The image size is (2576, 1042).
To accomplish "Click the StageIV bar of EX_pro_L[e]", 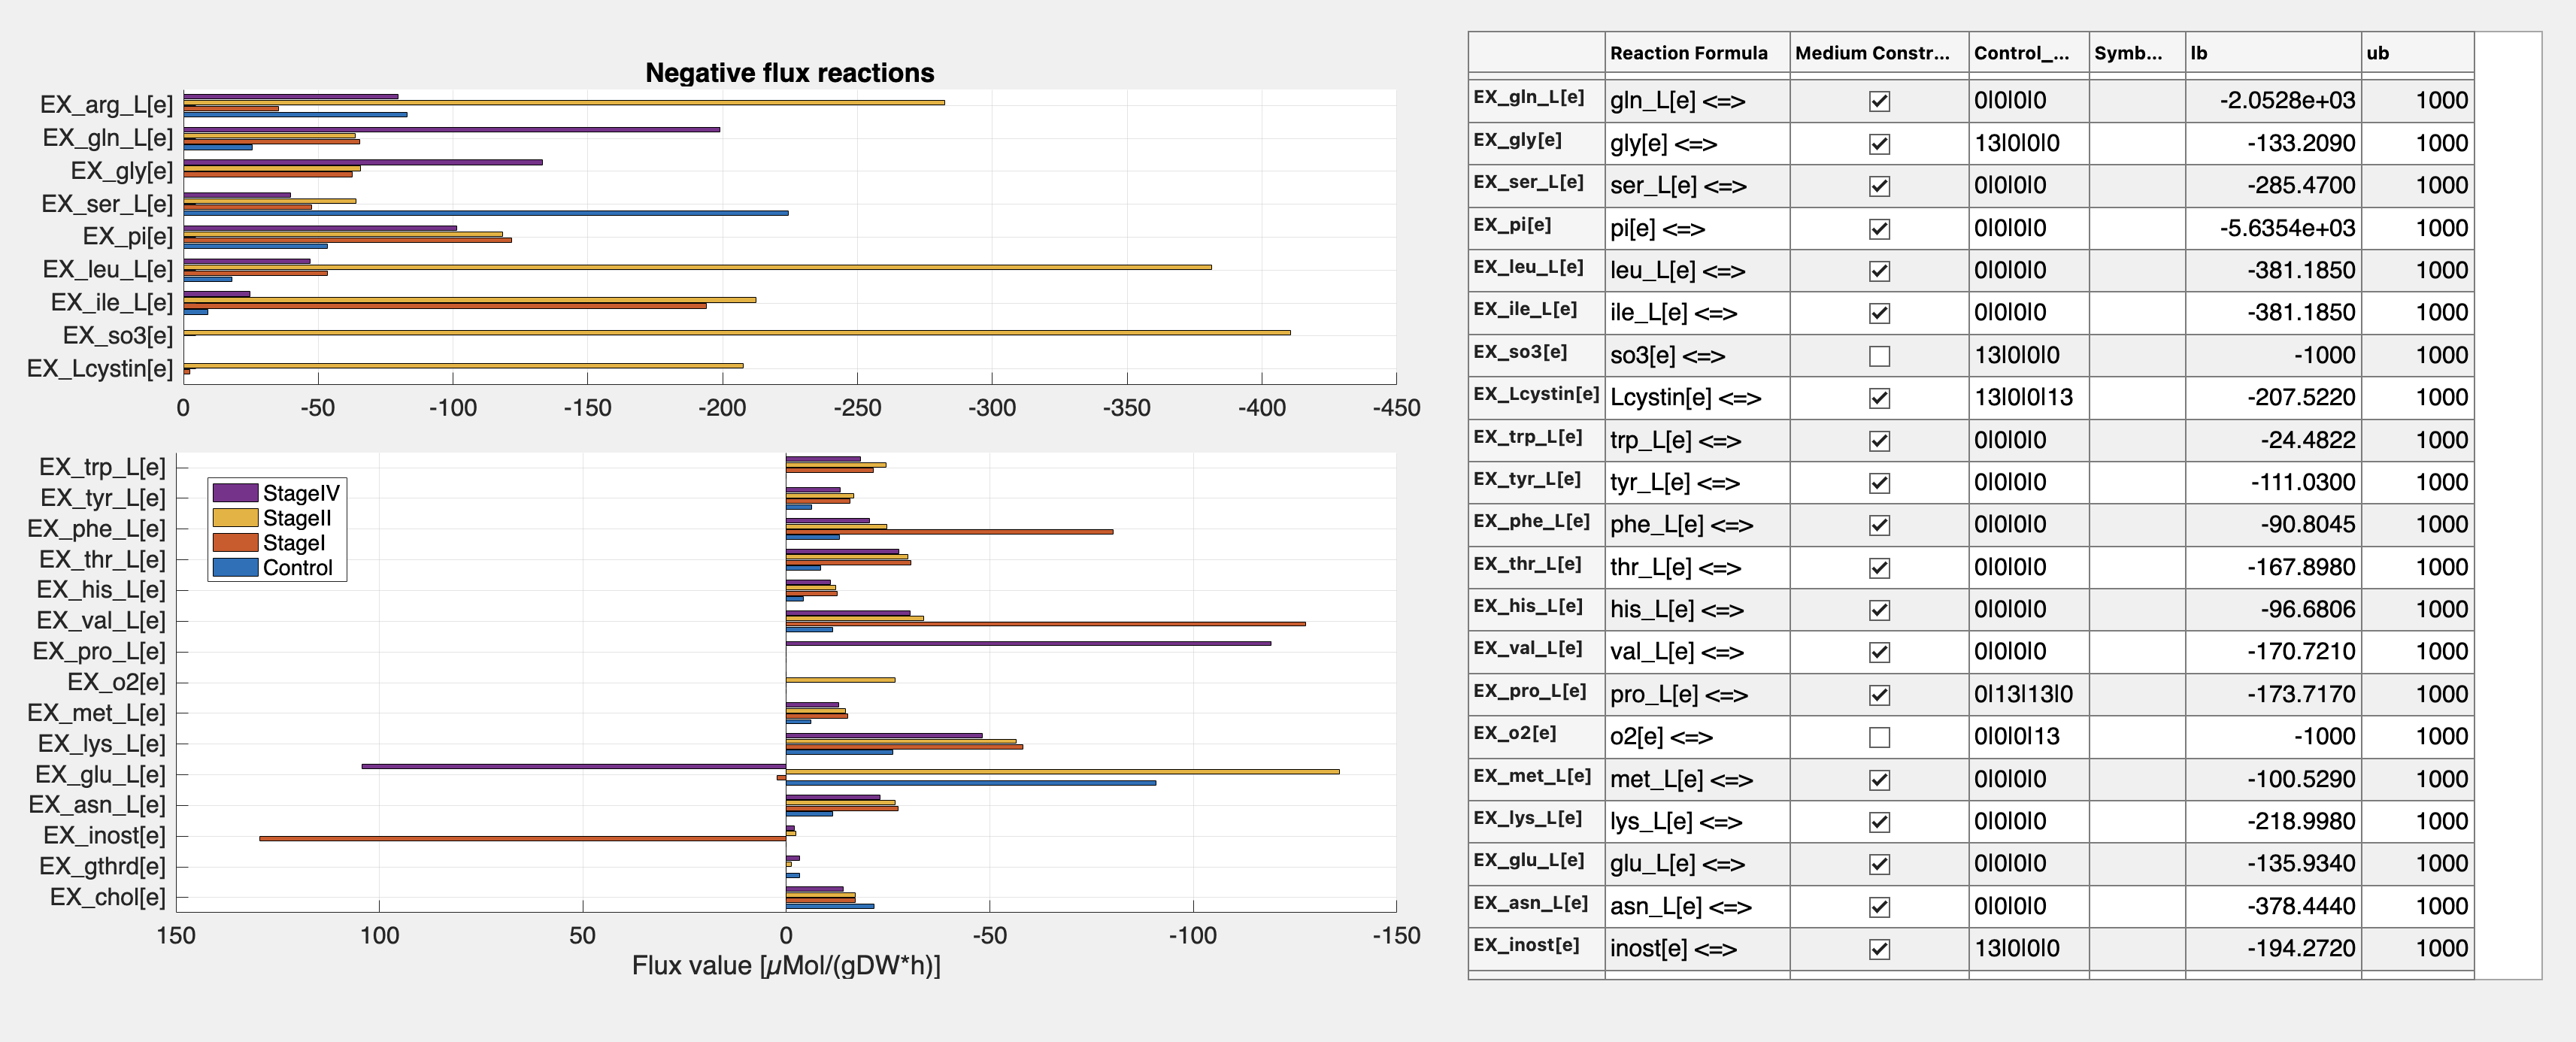I will 1028,644.
